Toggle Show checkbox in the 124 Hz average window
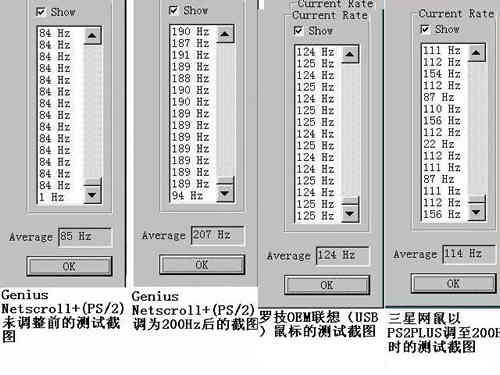 298,31
